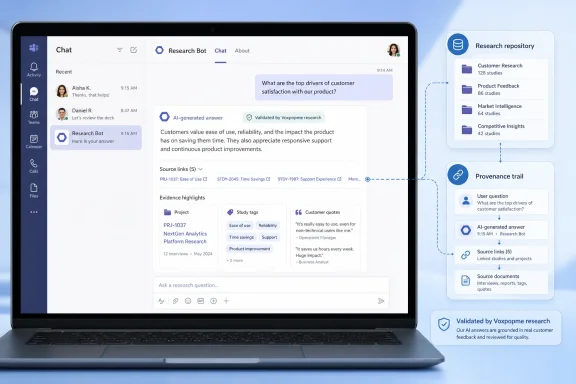Open the Activity bell in sidebar
Screen dimensions: 576x384
34,69
